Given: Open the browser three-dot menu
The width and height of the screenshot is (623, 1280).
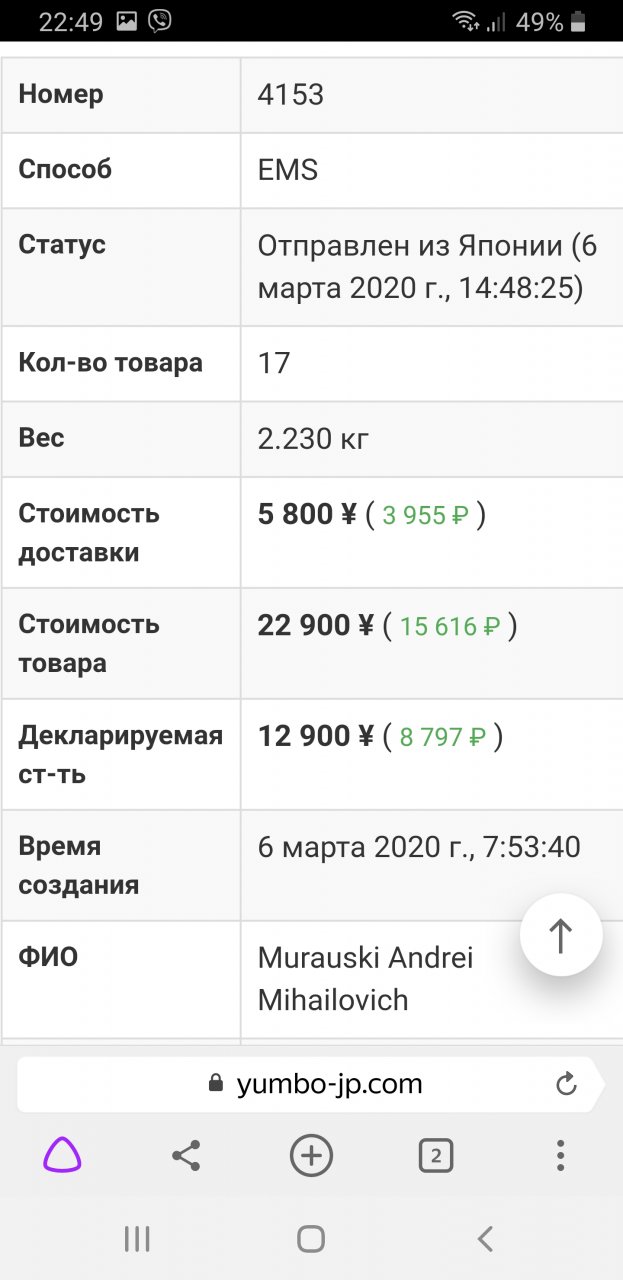Looking at the screenshot, I should (560, 1156).
